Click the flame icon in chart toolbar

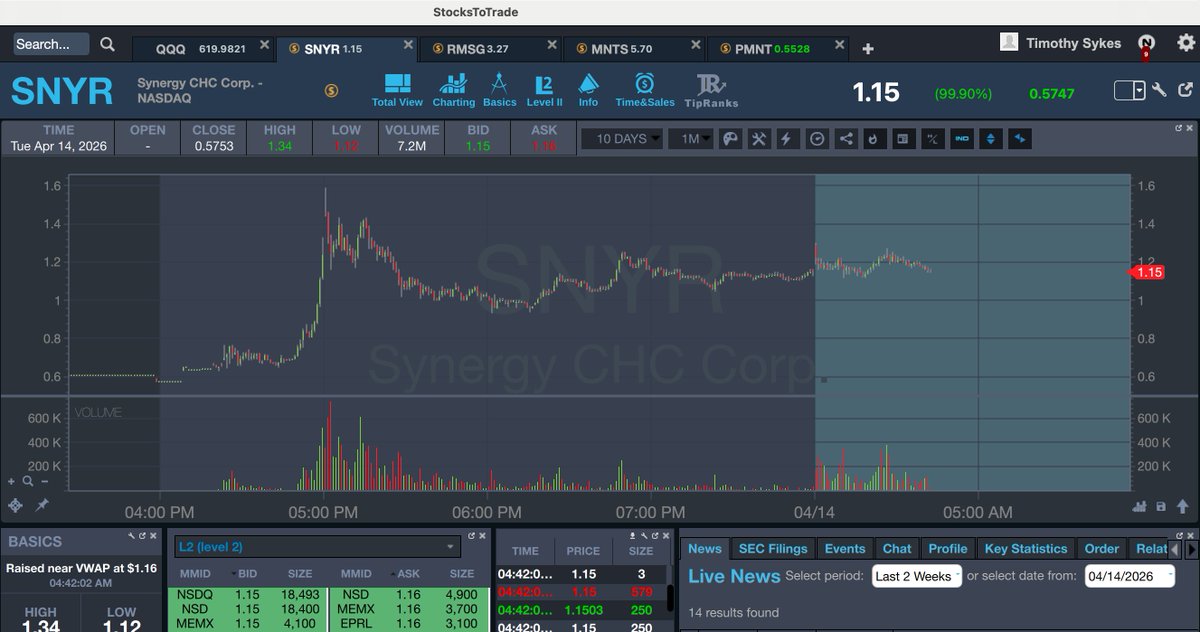click(873, 139)
